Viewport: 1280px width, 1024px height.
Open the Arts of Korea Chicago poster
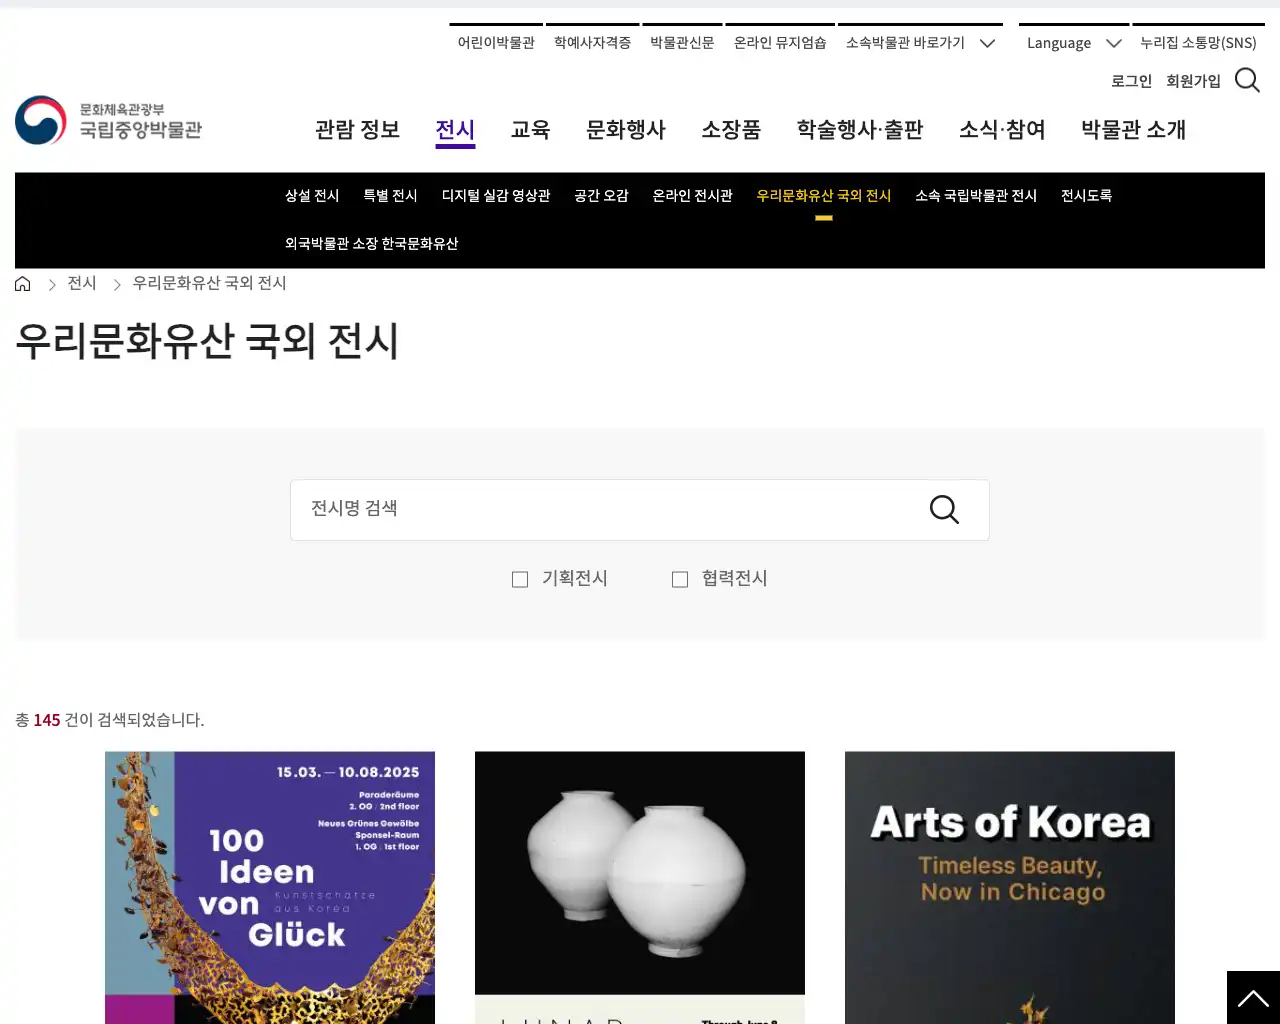(1010, 888)
